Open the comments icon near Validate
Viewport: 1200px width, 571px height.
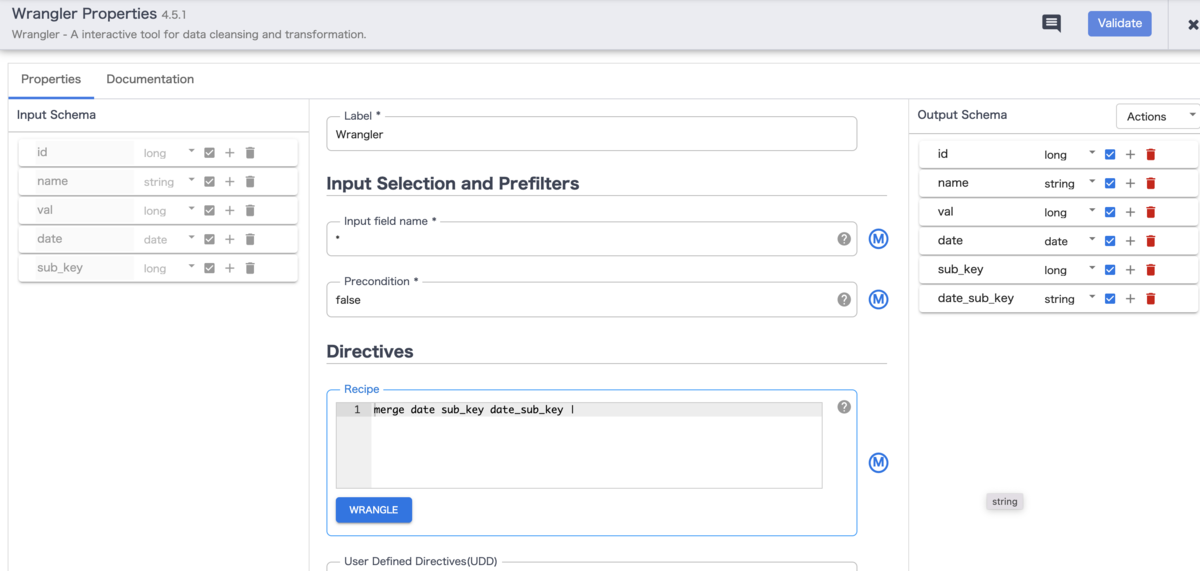point(1051,24)
